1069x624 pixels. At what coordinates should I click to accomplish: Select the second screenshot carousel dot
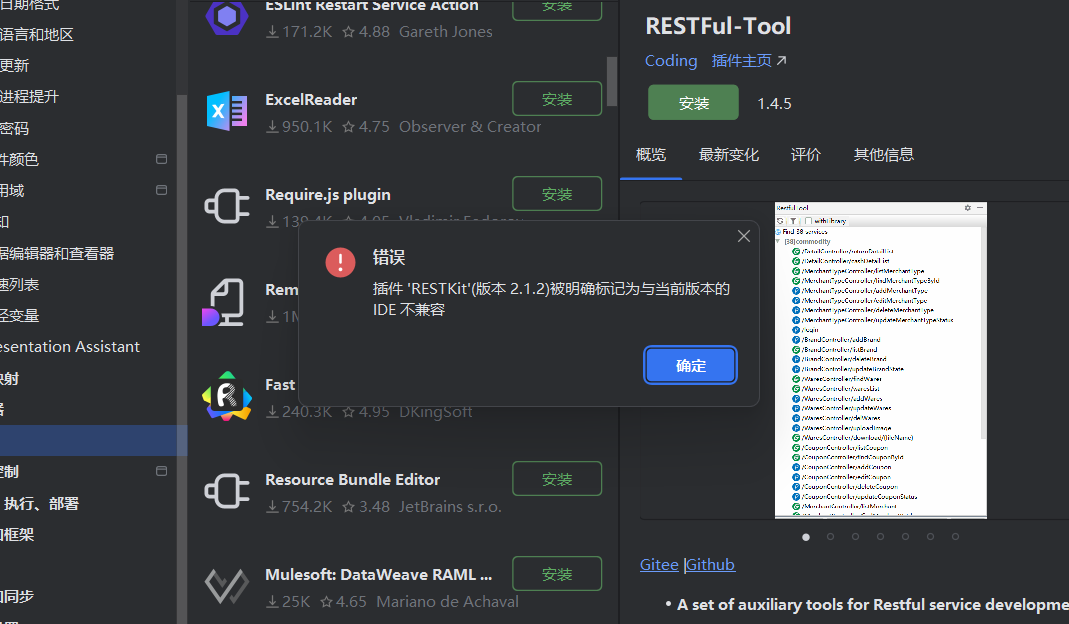click(x=830, y=537)
